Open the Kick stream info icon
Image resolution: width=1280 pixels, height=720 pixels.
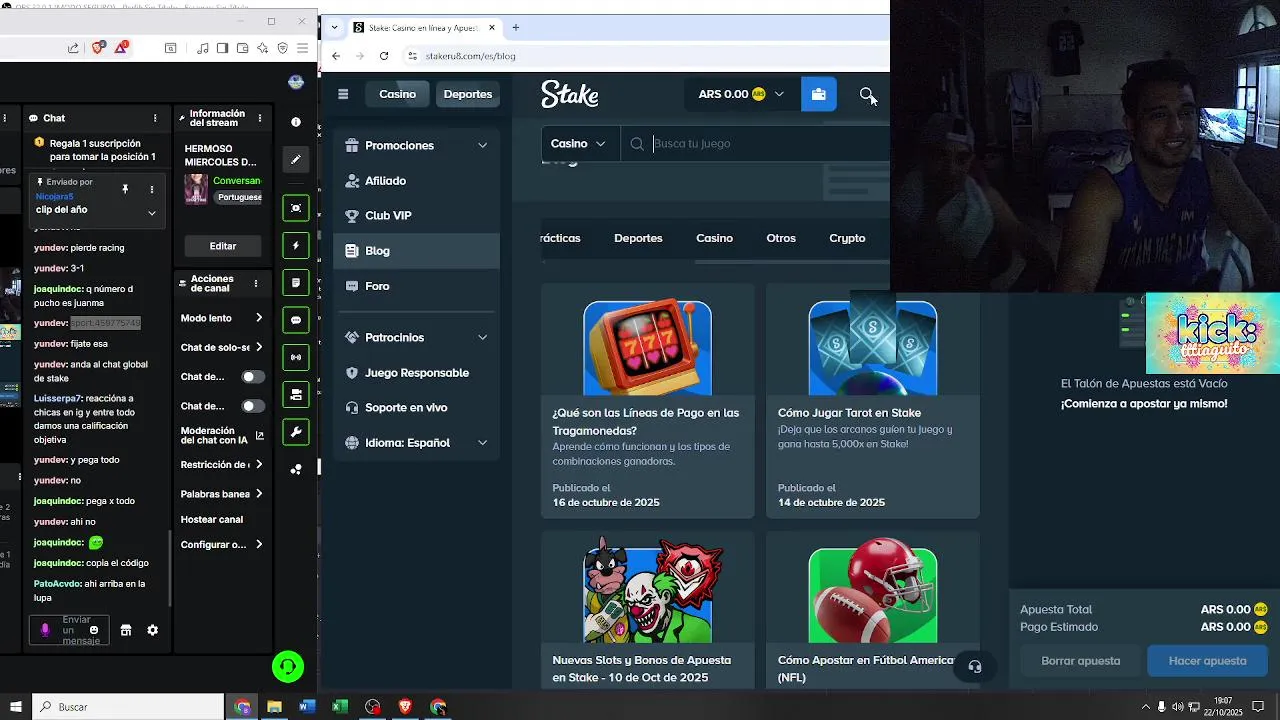tap(296, 122)
